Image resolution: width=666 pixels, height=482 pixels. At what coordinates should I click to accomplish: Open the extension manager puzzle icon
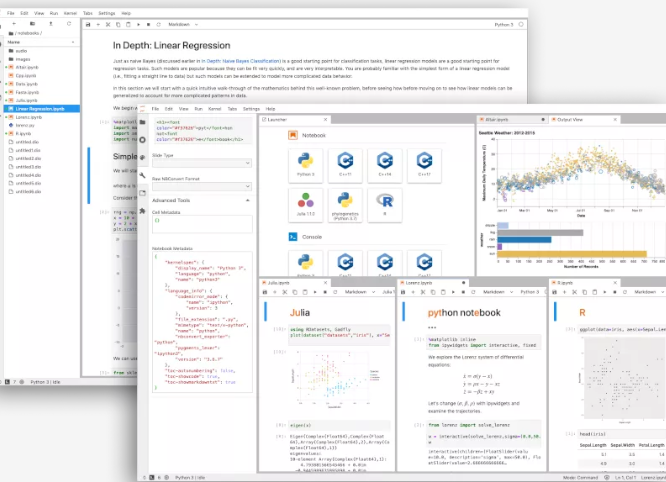pyautogui.click(x=143, y=208)
